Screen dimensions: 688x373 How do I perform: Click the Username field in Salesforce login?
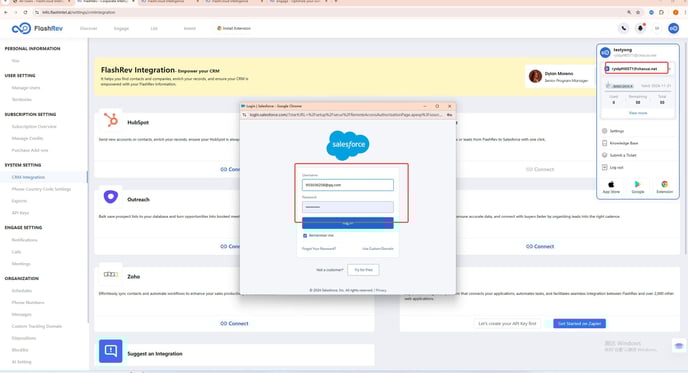(348, 185)
